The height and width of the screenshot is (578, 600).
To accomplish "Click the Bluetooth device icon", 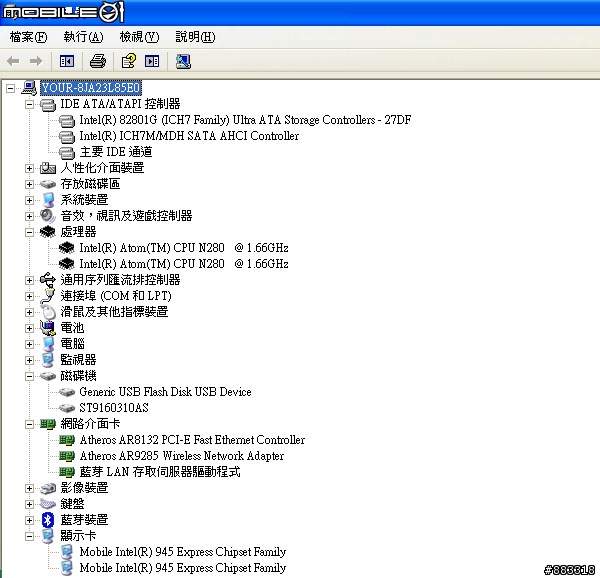I will click(48, 520).
